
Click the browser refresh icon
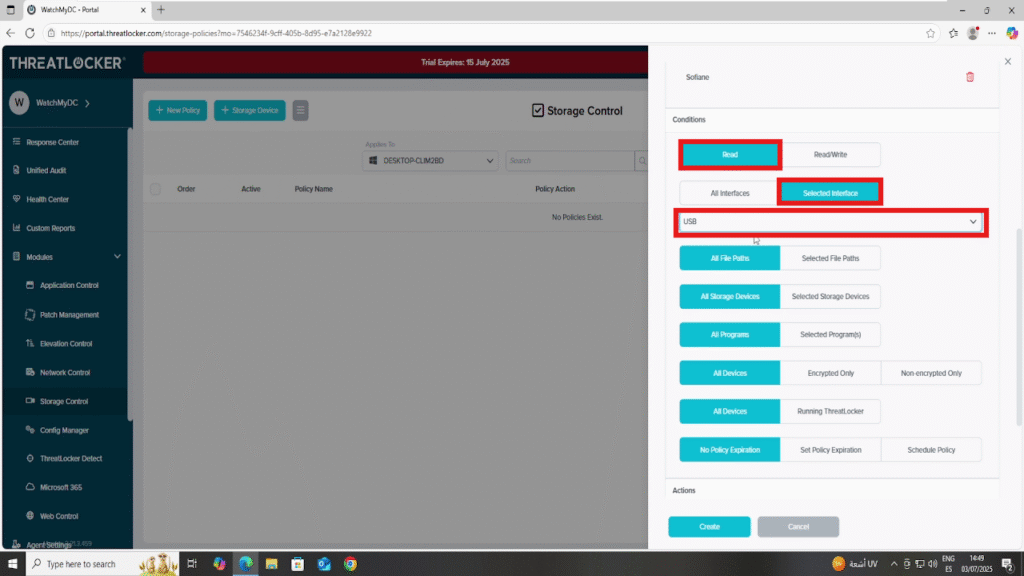tap(30, 33)
